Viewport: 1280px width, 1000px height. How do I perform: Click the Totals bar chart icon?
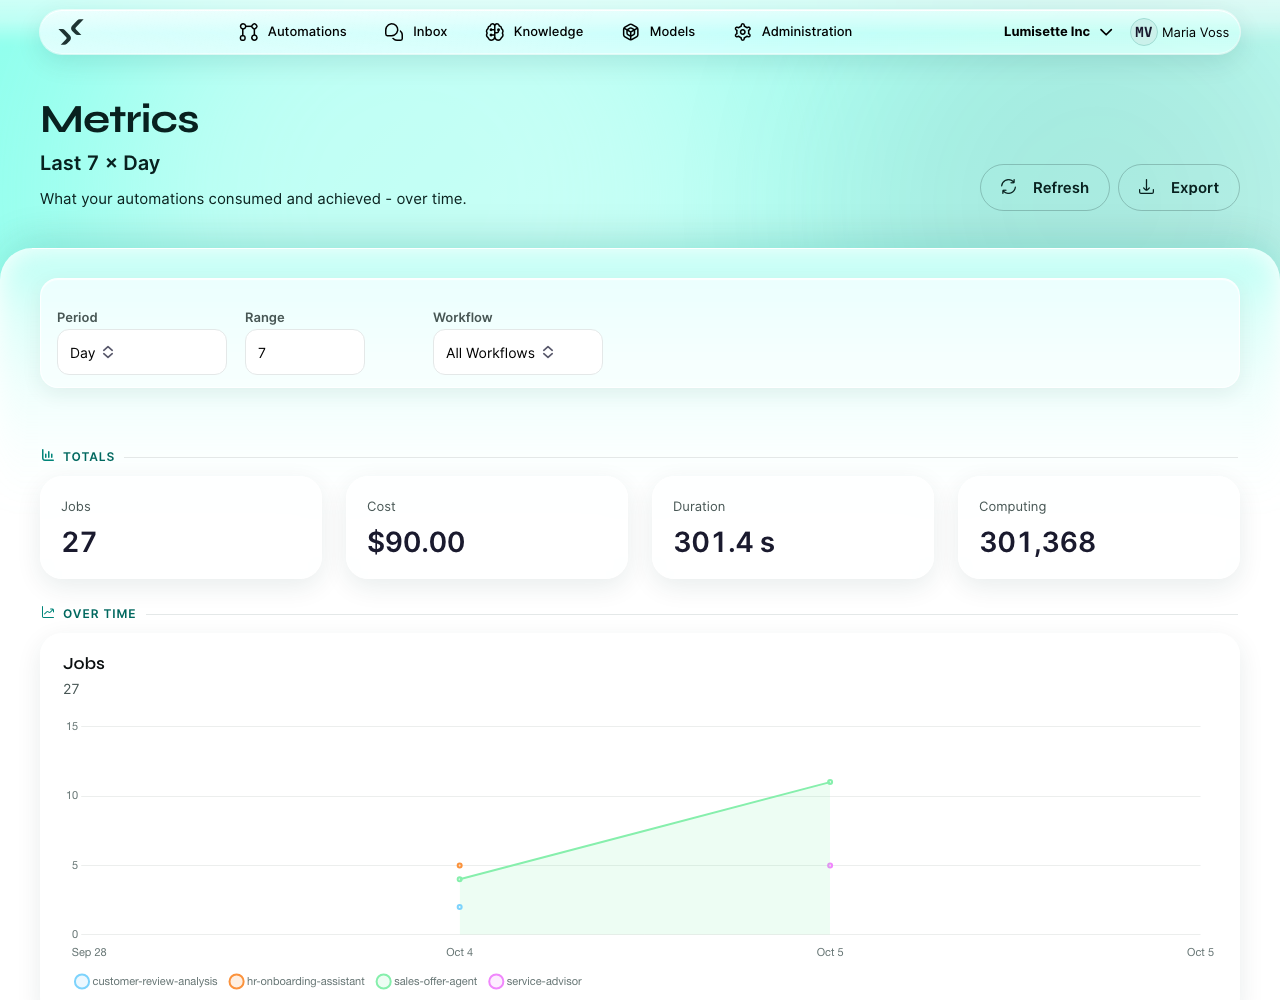(x=48, y=456)
